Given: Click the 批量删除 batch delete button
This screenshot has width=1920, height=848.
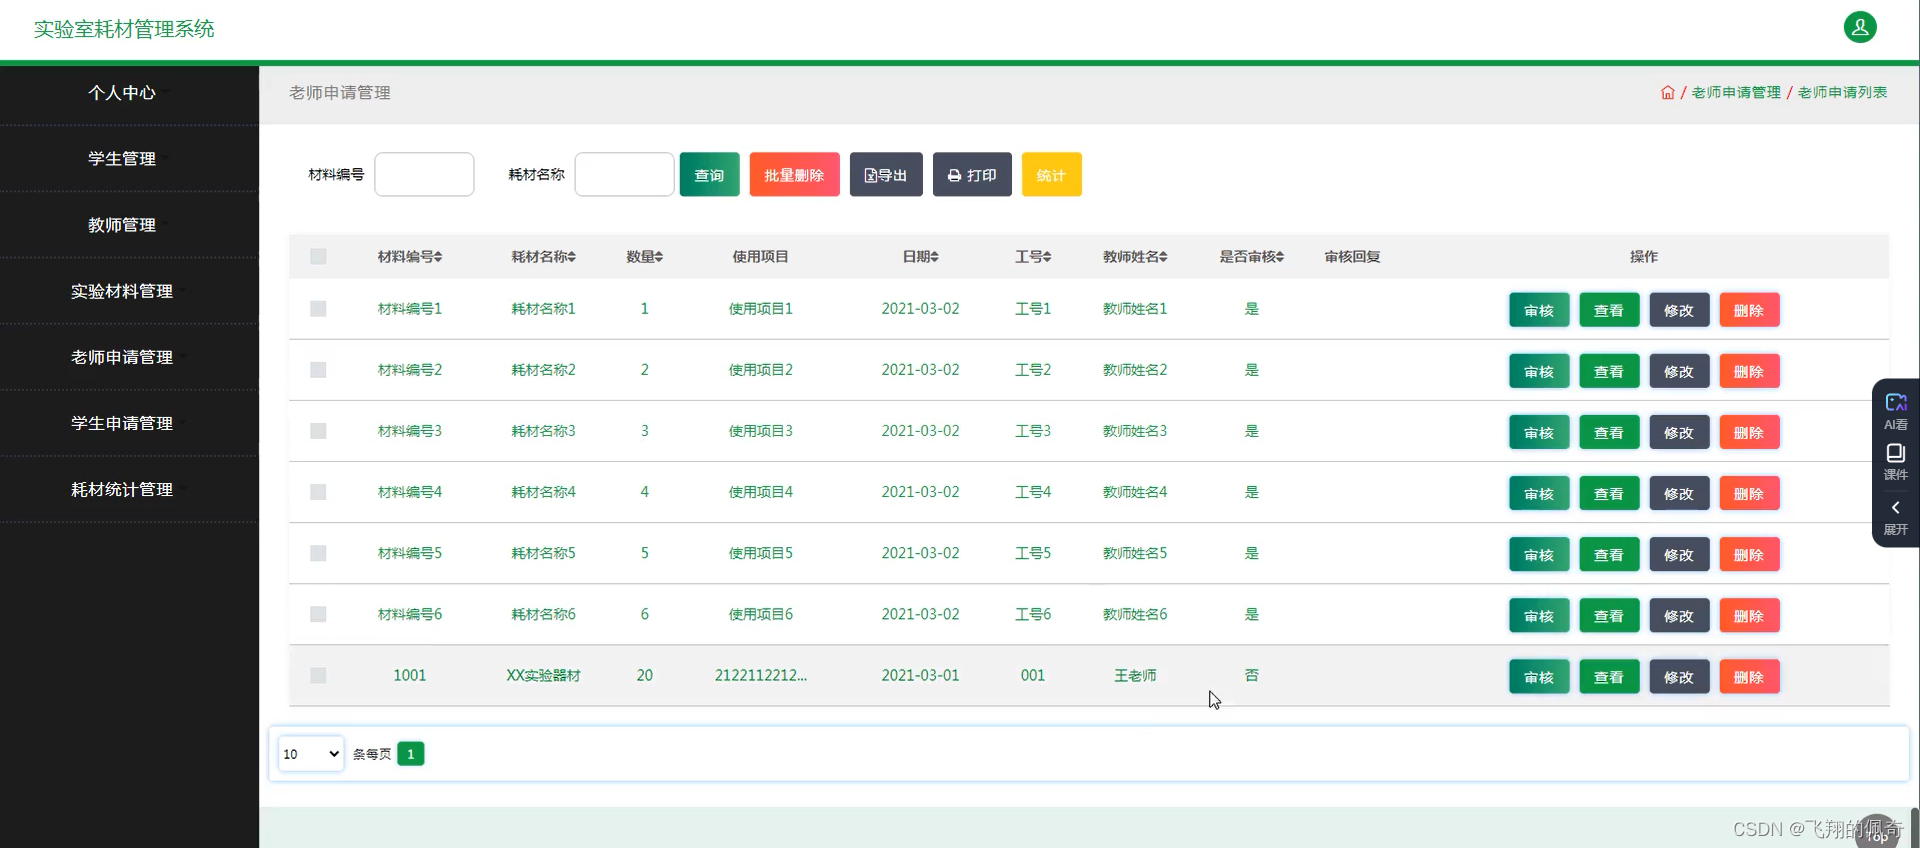Looking at the screenshot, I should pos(794,175).
